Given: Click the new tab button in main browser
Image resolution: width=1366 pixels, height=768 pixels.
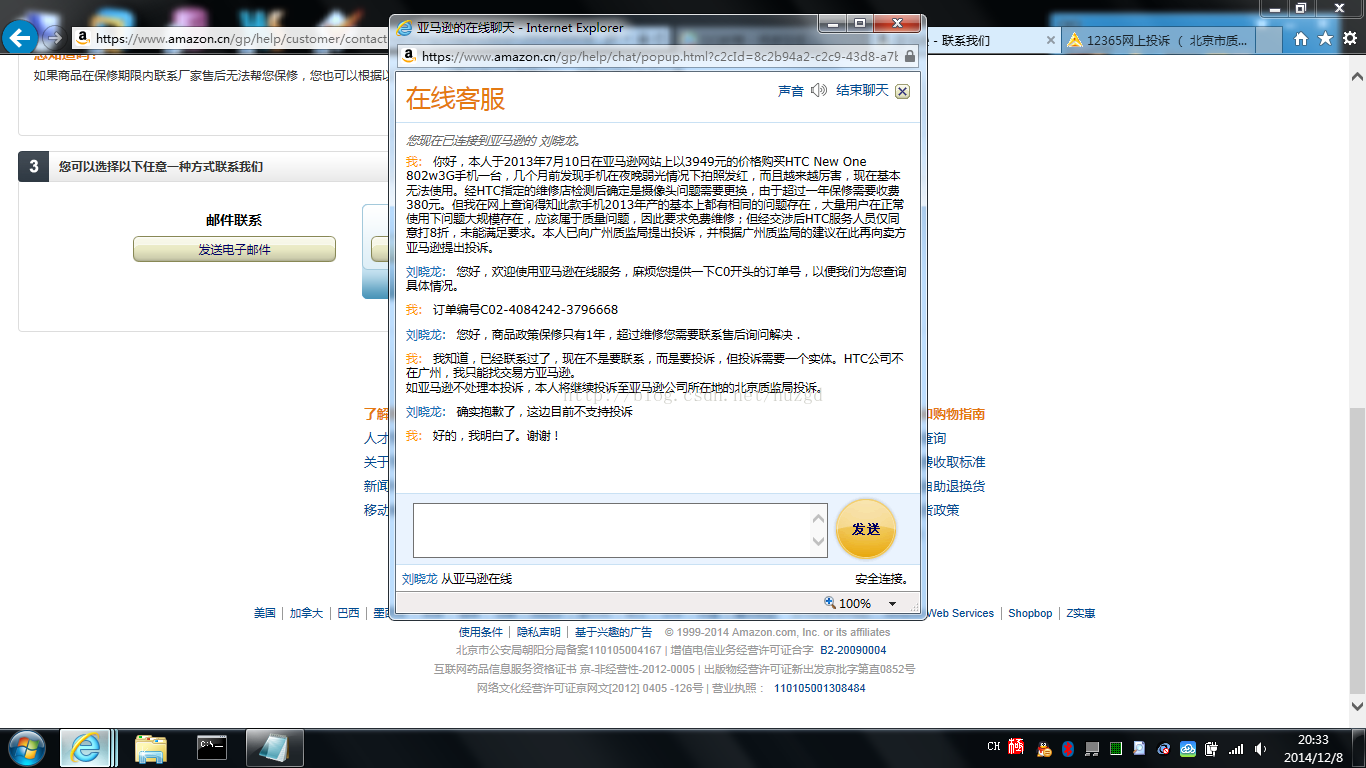Looking at the screenshot, I should click(1270, 40).
